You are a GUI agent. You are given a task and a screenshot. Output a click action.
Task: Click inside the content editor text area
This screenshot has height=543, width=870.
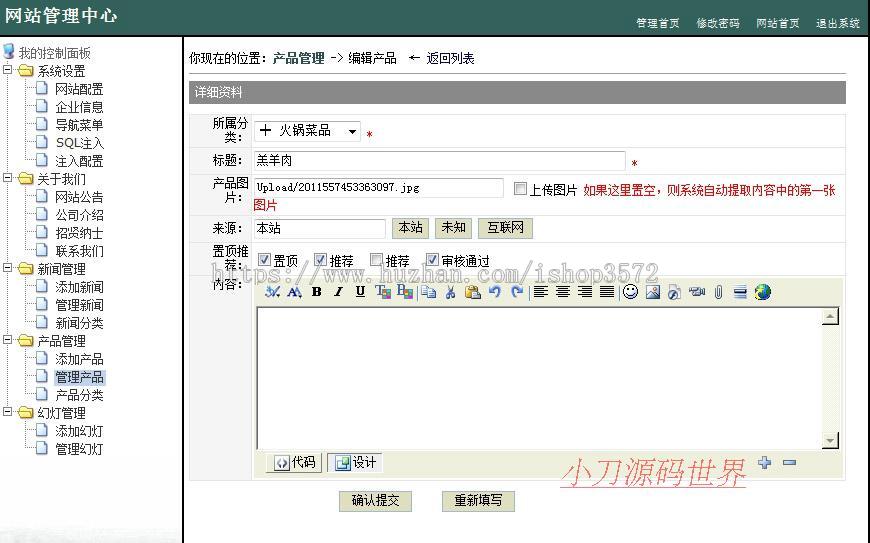click(539, 378)
